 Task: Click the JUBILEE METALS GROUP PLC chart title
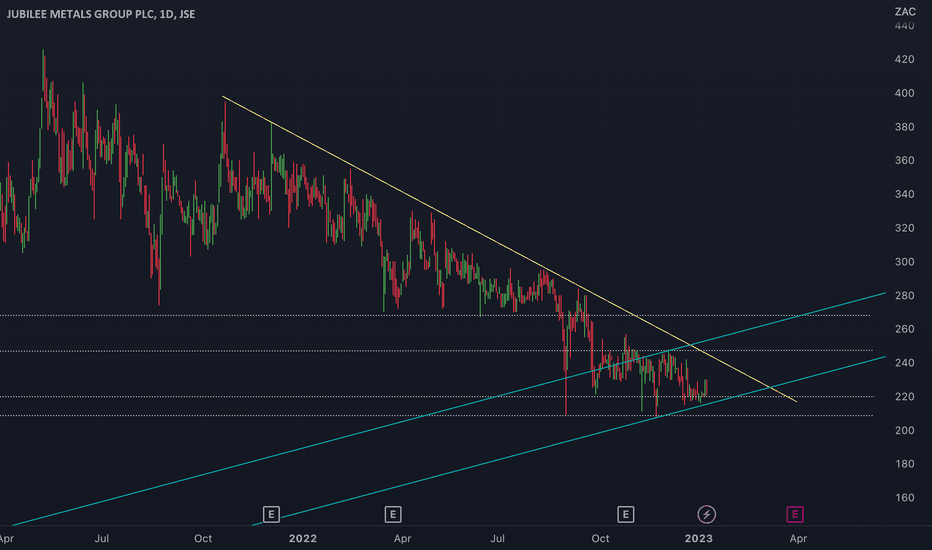click(101, 14)
